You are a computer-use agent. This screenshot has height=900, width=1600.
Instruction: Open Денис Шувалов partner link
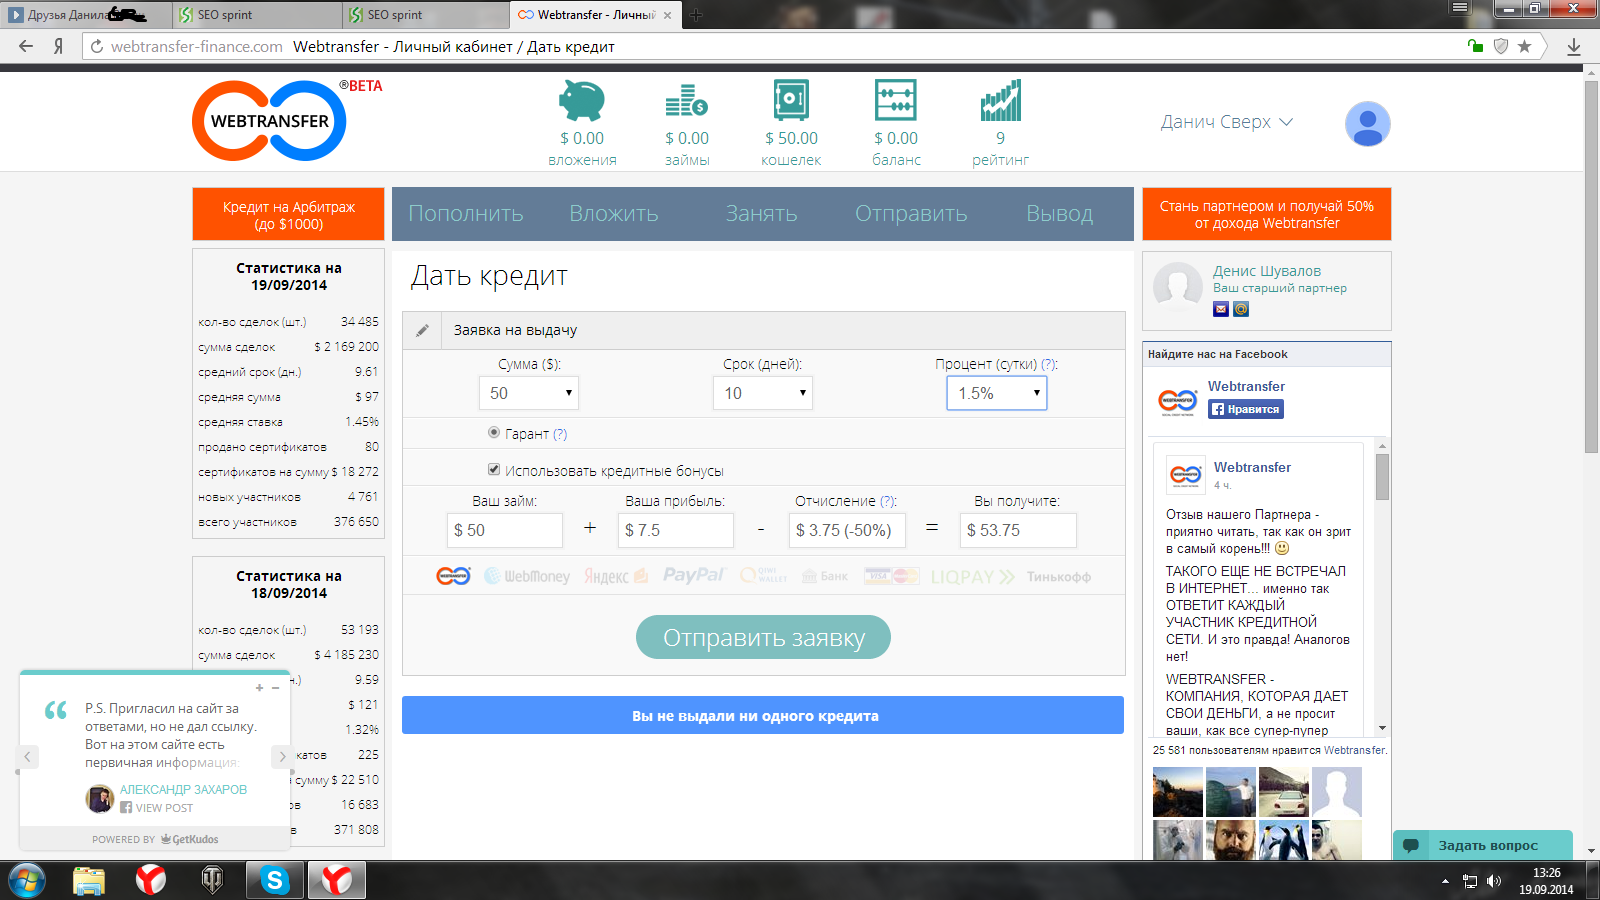click(x=1267, y=271)
